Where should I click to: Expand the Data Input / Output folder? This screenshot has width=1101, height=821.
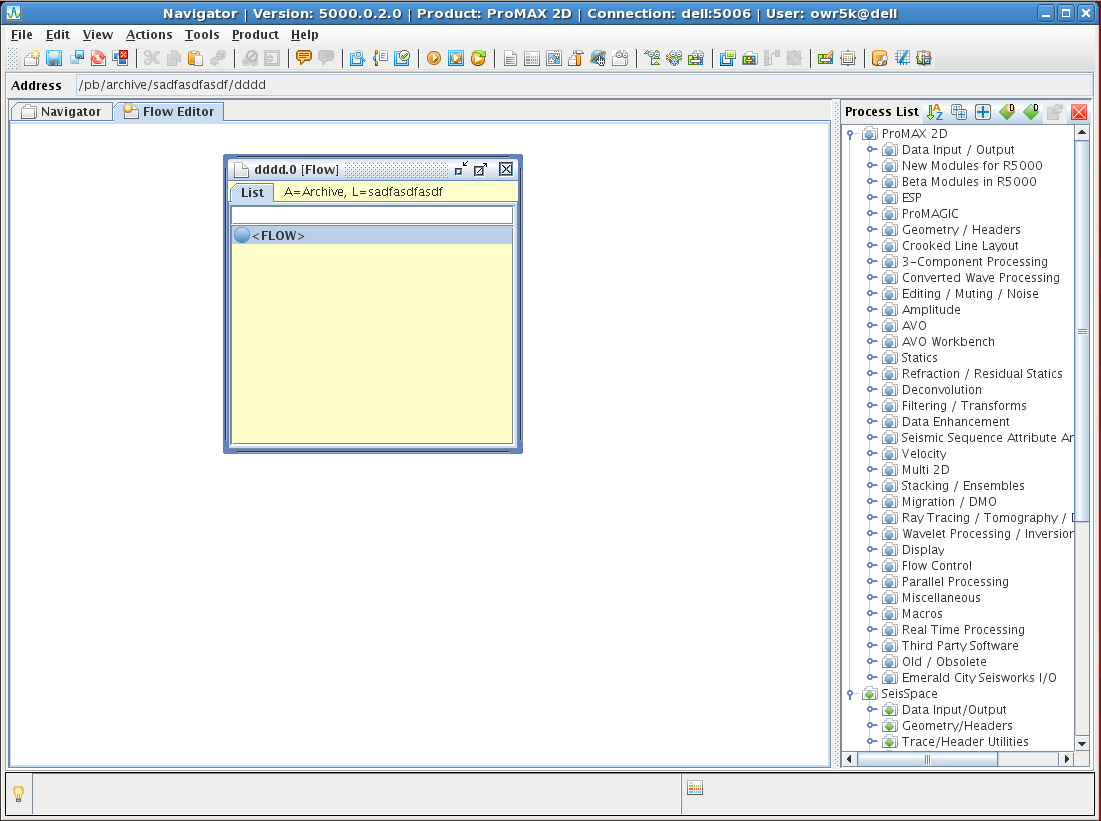(x=871, y=150)
